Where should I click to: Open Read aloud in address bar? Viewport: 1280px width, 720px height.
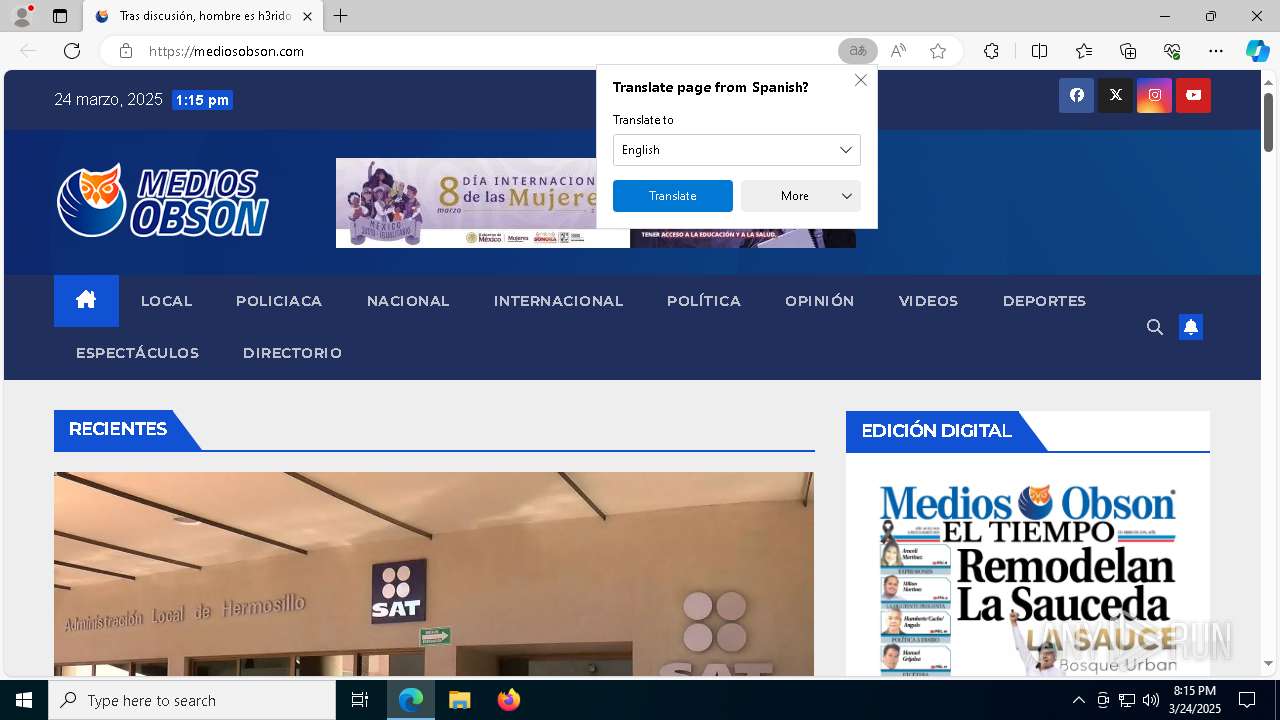898,51
